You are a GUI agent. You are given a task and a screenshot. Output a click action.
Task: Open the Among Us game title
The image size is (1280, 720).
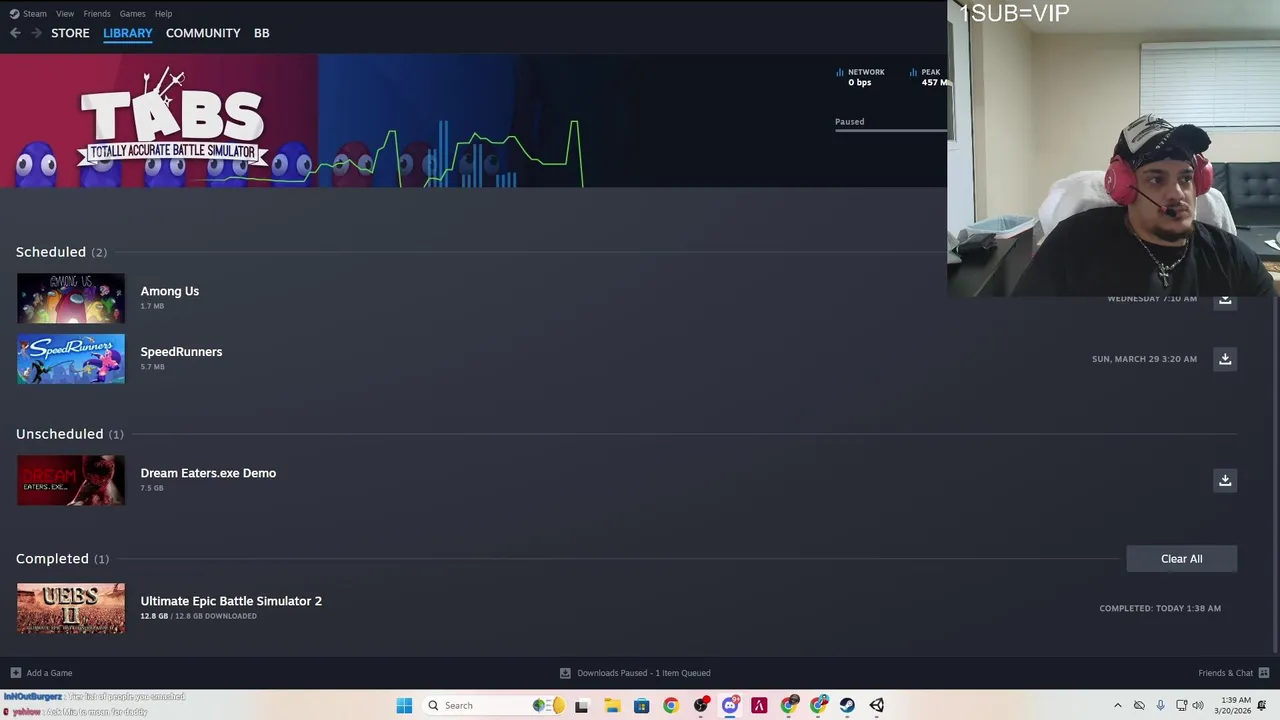pyautogui.click(x=170, y=291)
